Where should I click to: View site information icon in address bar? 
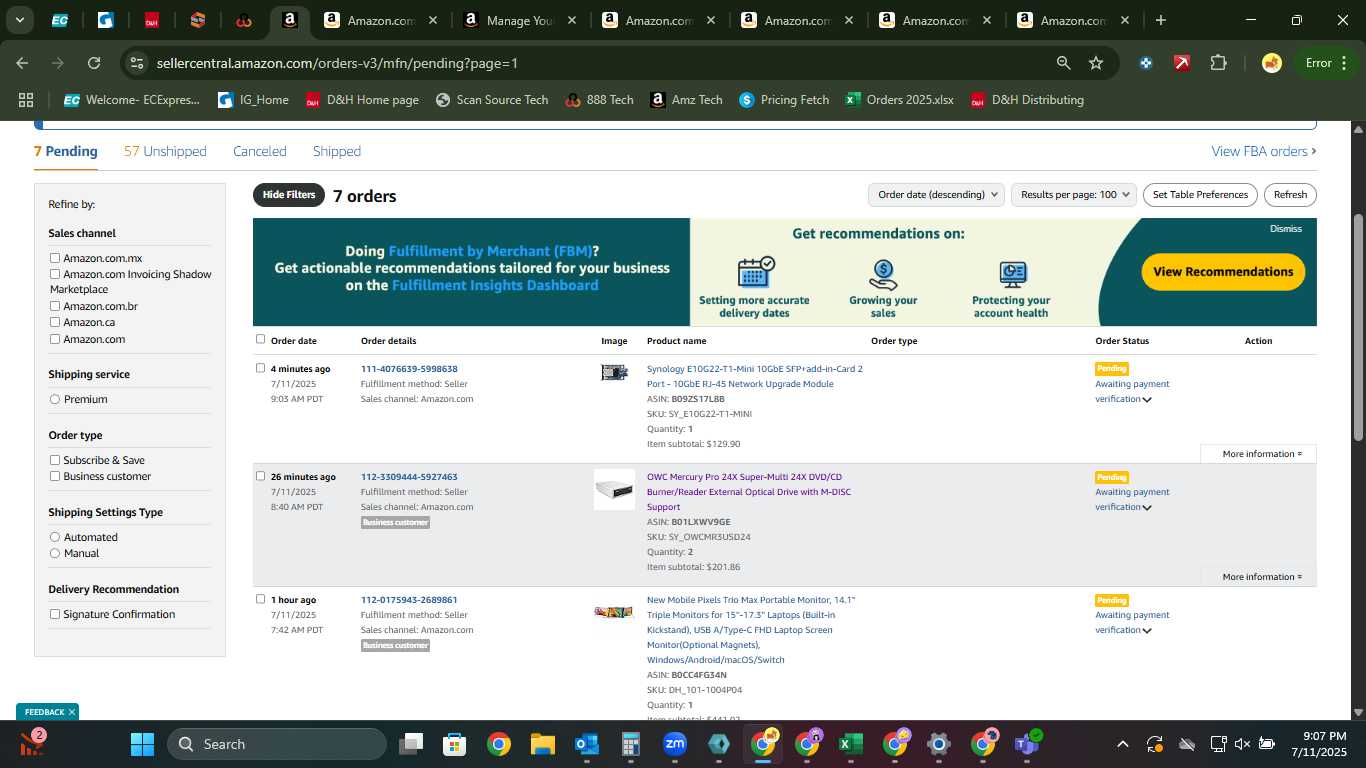pos(137,63)
